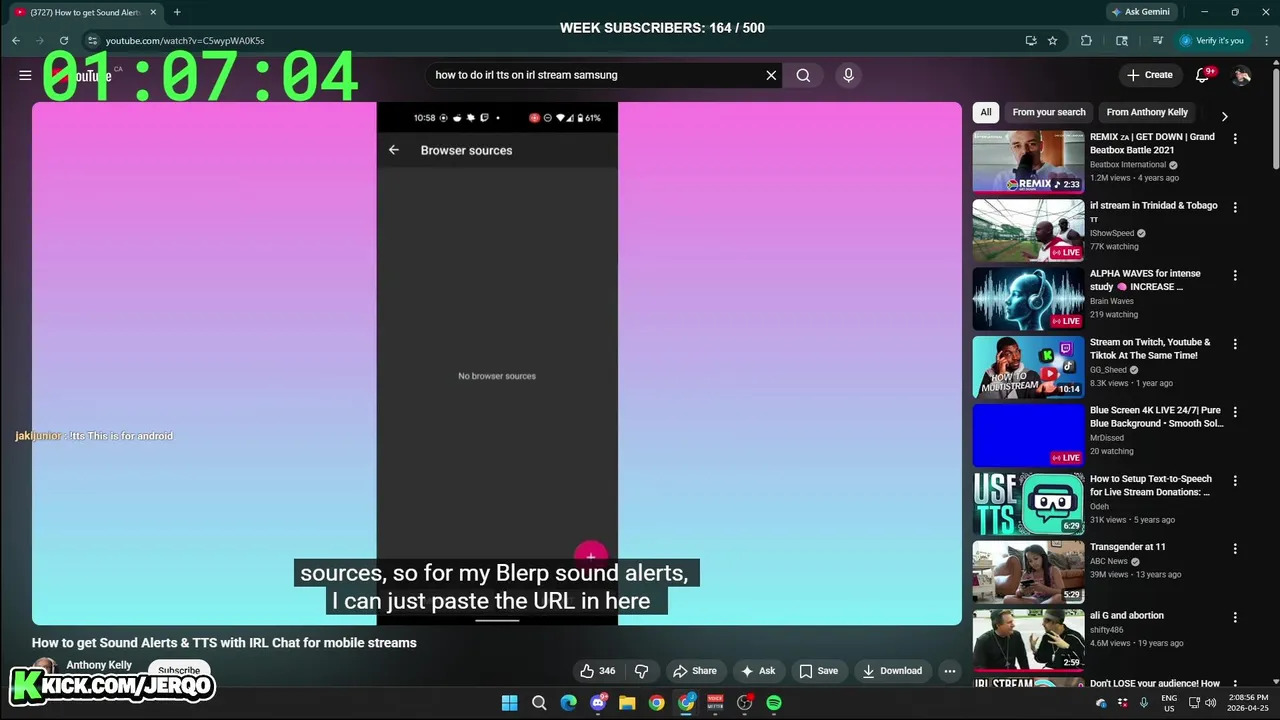1280x720 pixels.
Task: Open Spotify from the taskbar
Action: point(774,703)
